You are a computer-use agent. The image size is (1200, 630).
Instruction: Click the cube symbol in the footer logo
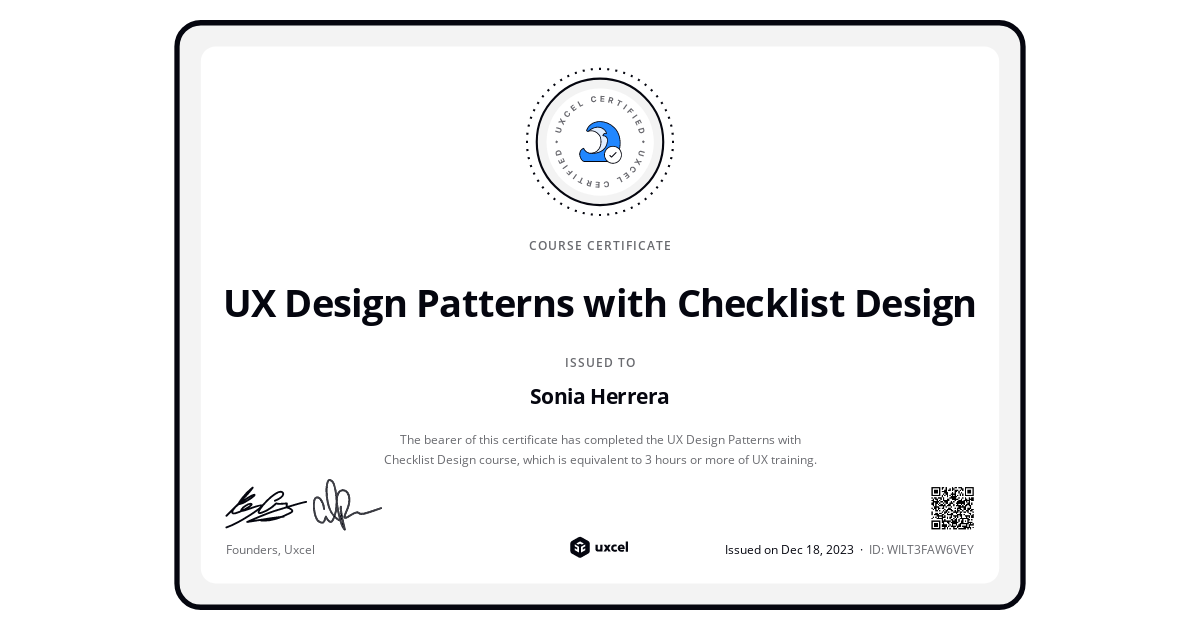[581, 547]
